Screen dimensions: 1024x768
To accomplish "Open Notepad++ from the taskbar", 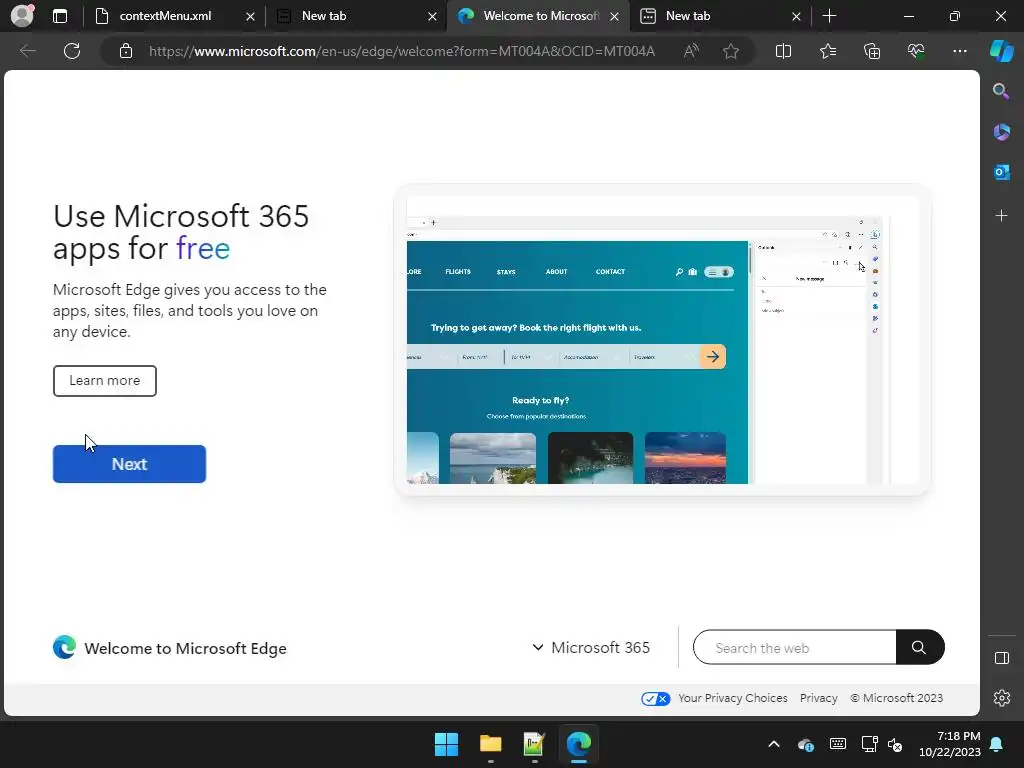I will [534, 744].
